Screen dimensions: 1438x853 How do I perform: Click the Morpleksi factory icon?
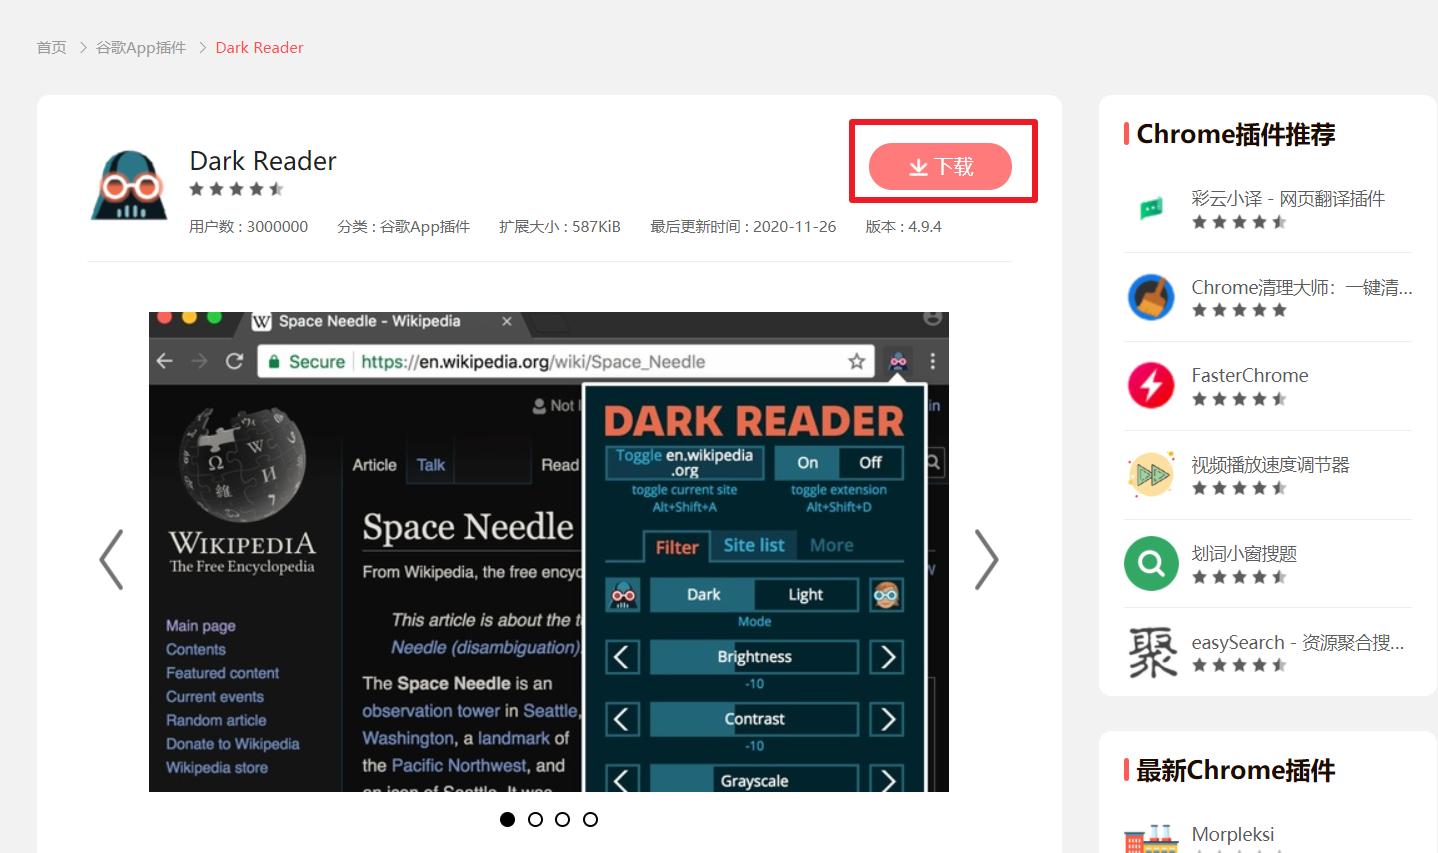(1151, 840)
